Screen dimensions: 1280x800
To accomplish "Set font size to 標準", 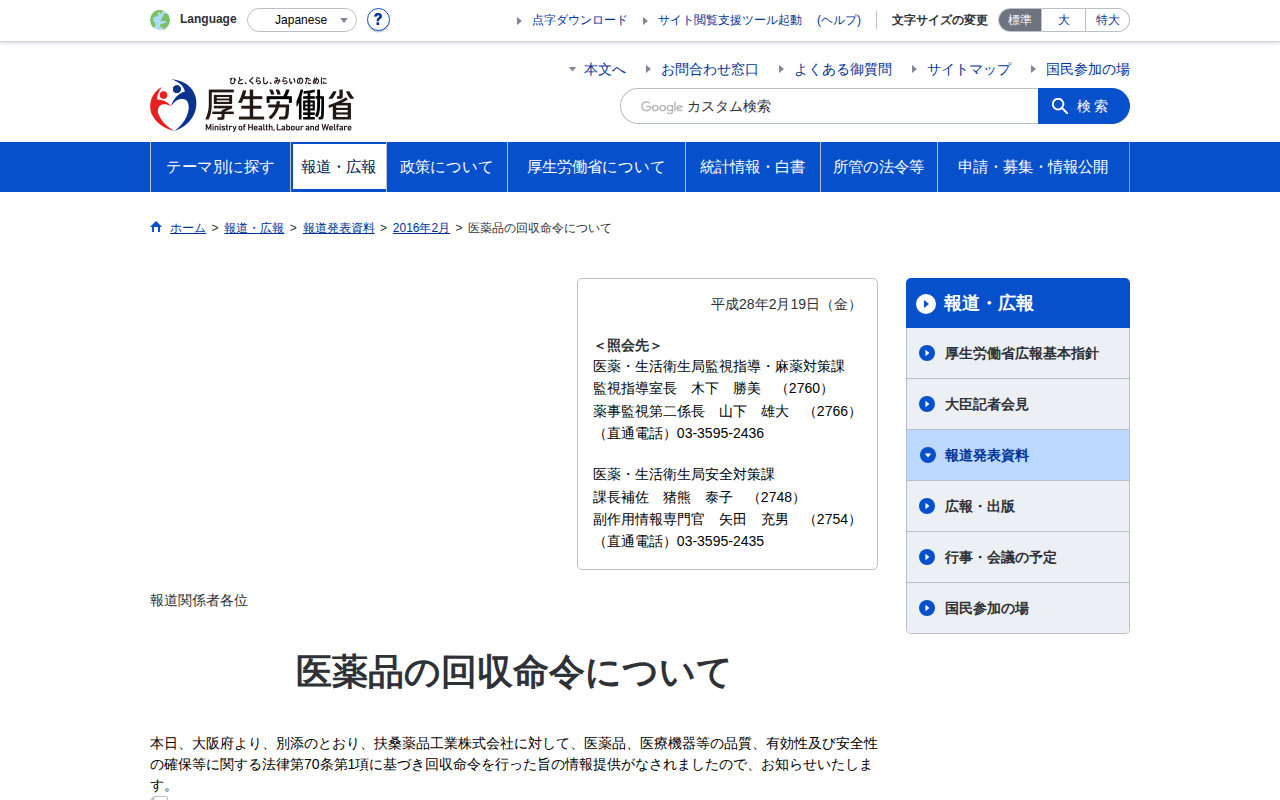I will [x=1020, y=20].
